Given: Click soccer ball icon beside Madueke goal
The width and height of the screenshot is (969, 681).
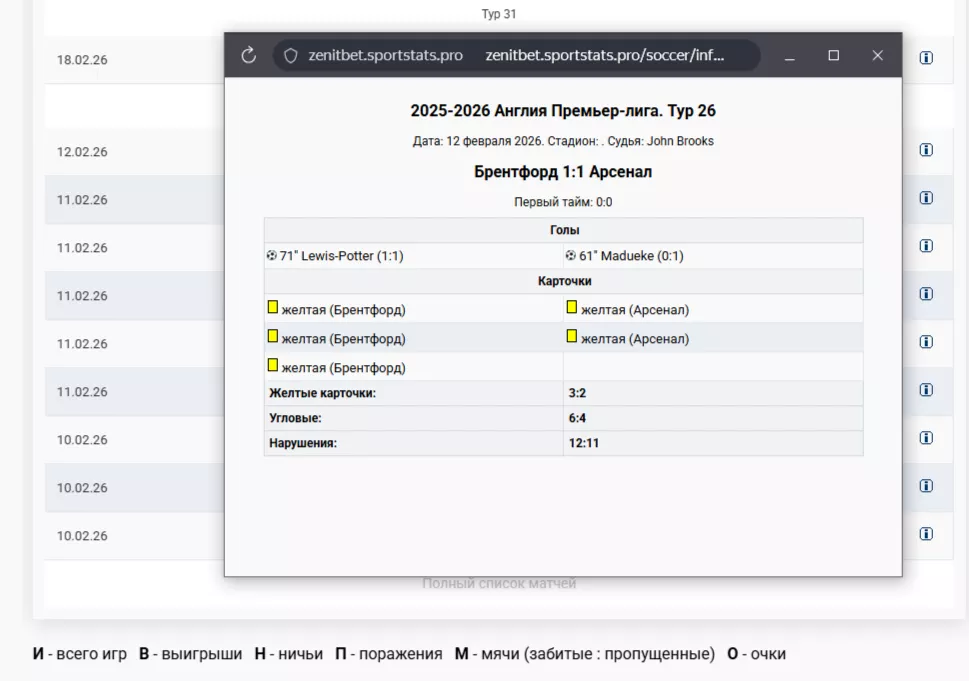Looking at the screenshot, I should pos(570,256).
